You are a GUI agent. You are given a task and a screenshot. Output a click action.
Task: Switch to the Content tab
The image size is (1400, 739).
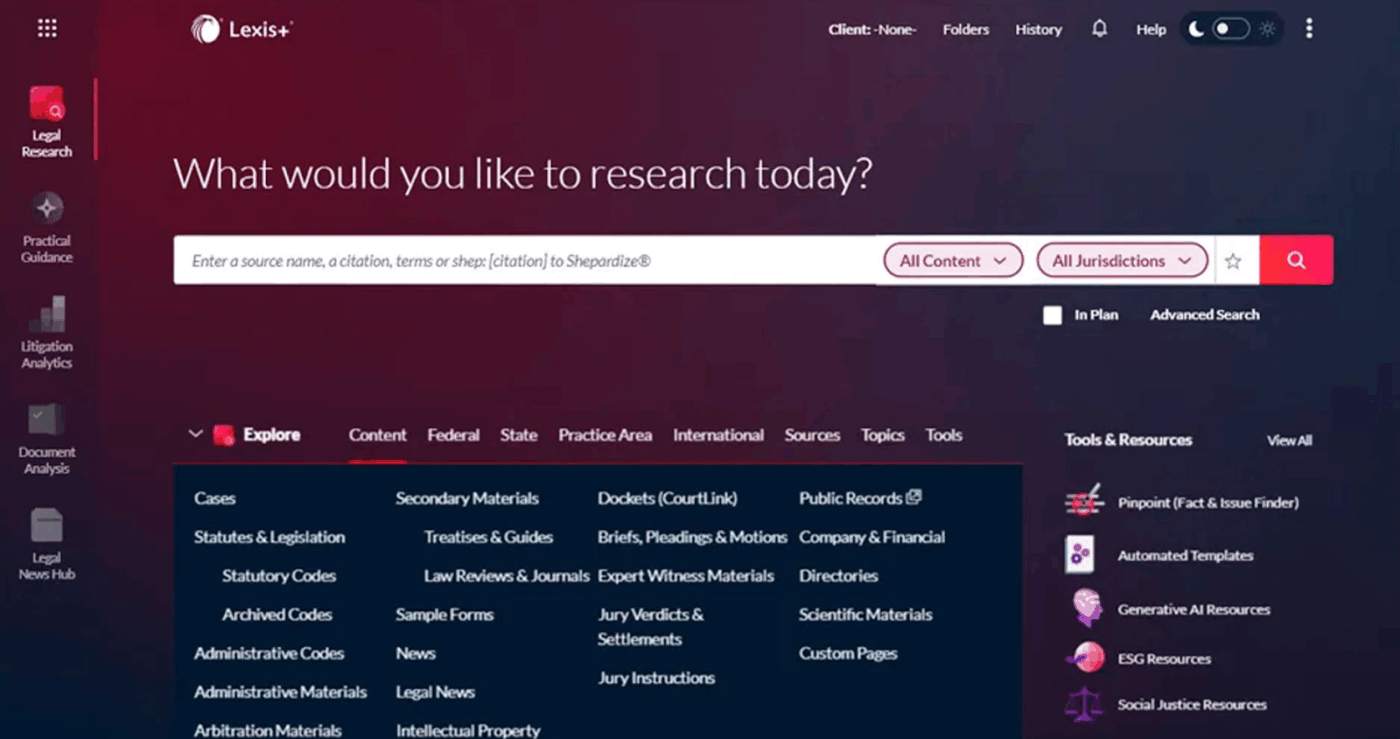[377, 435]
